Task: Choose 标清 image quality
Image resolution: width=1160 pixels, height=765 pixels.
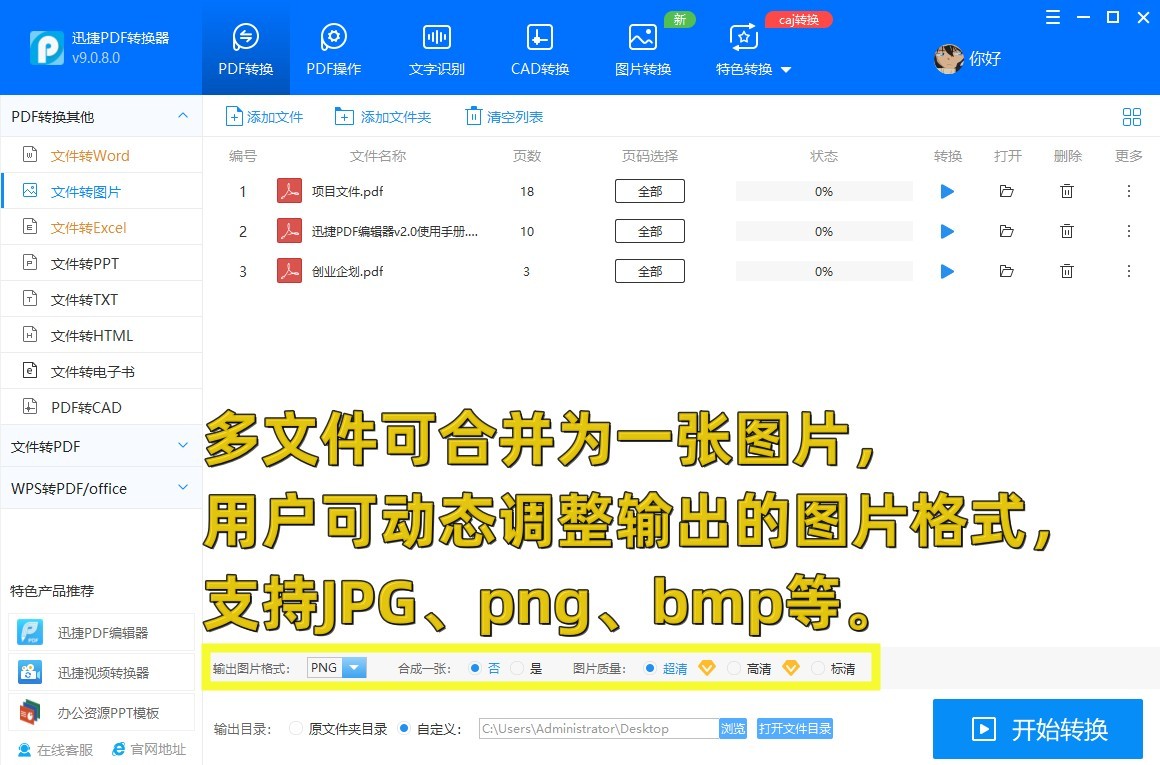Action: click(x=817, y=669)
